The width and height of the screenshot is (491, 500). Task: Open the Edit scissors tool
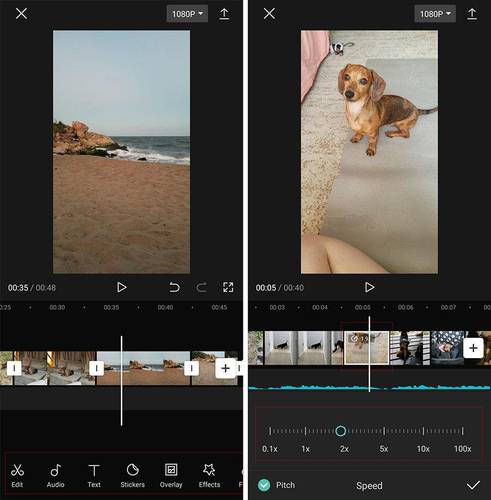[x=17, y=476]
